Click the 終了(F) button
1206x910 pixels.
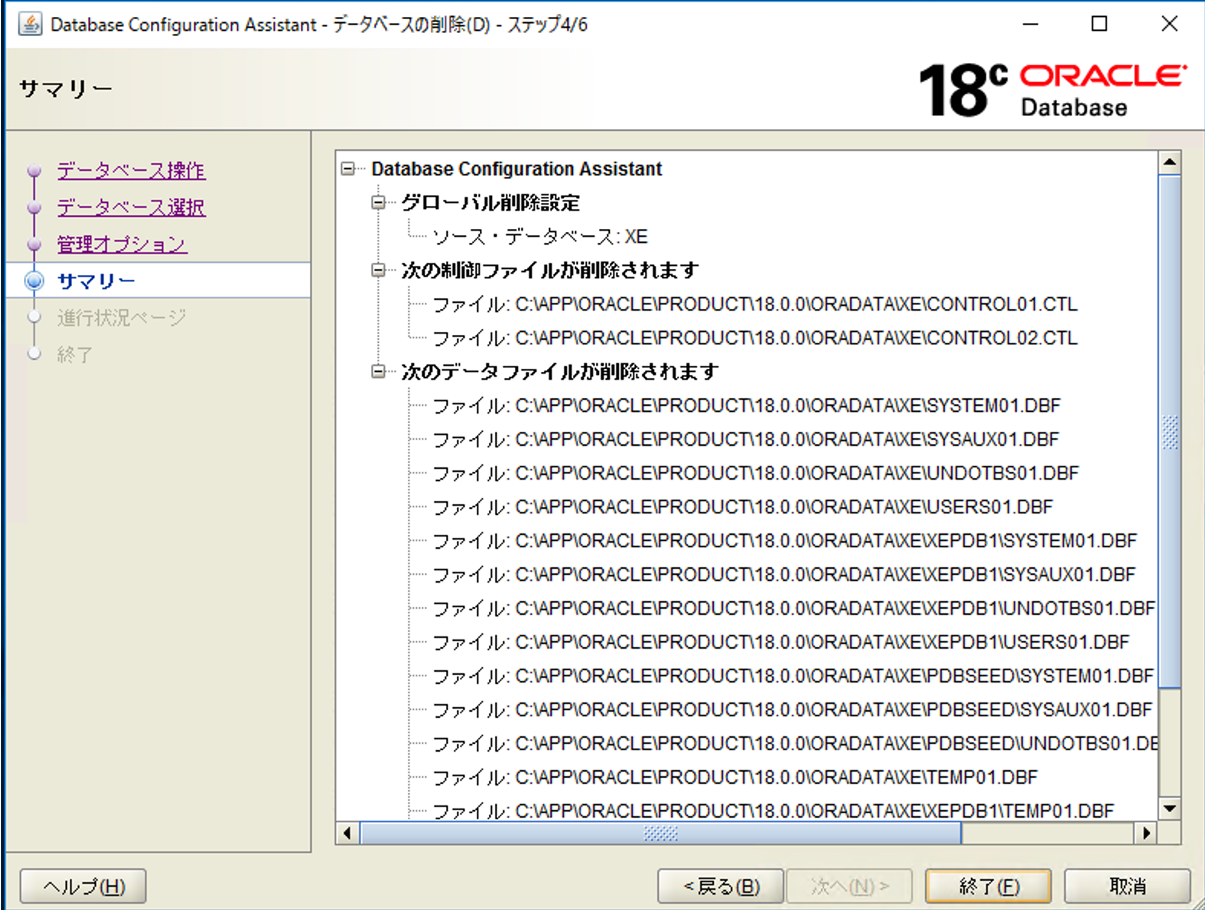[987, 886]
